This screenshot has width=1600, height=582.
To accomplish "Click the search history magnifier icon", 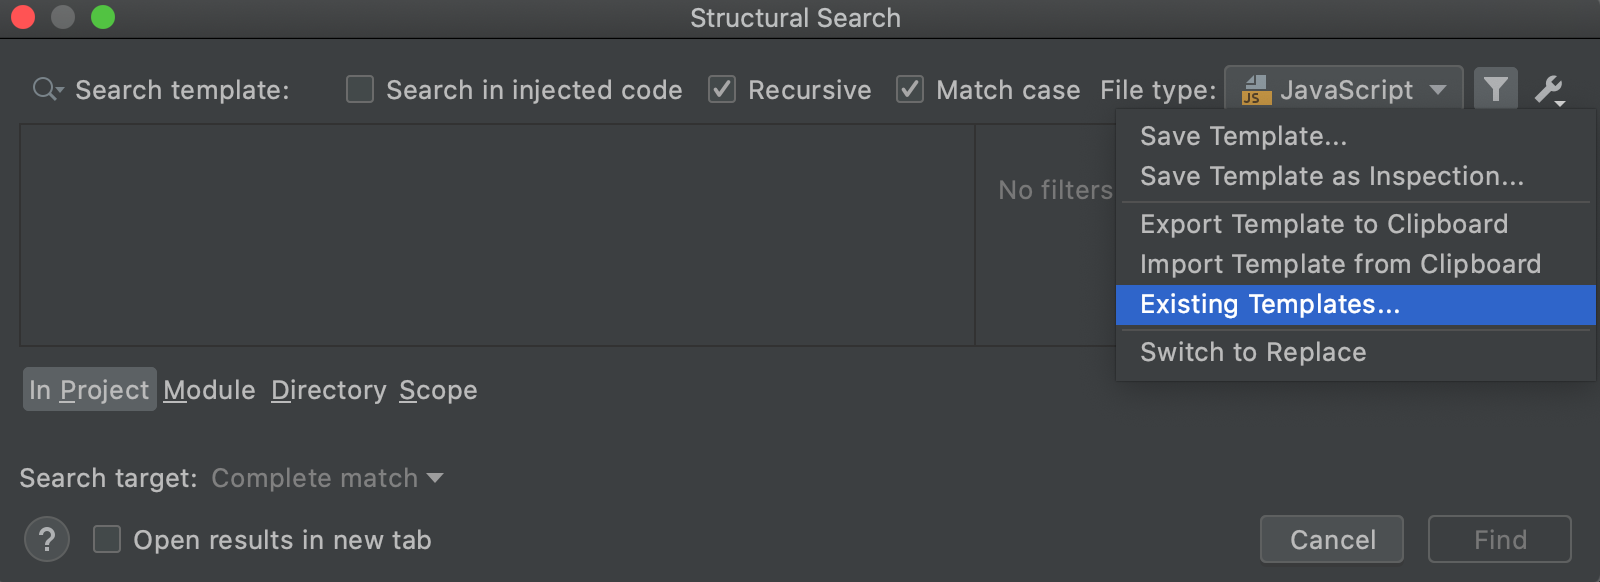I will [x=47, y=90].
